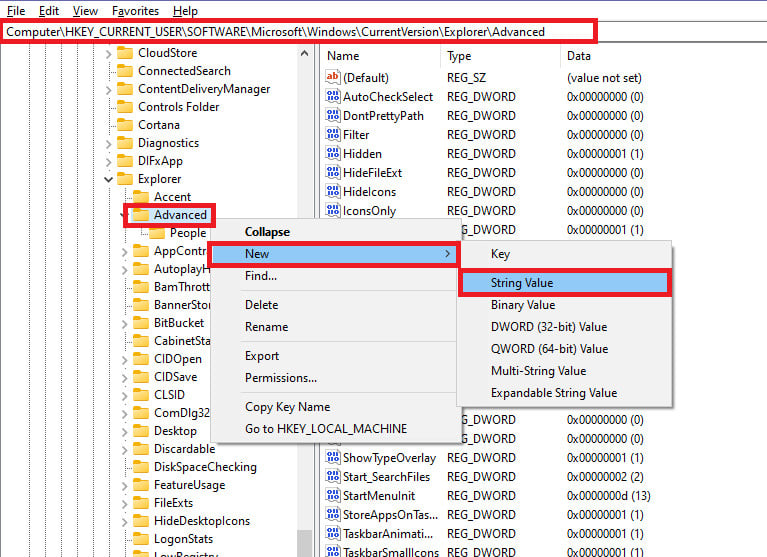
Task: Sort values by the Name column header
Action: (x=382, y=56)
